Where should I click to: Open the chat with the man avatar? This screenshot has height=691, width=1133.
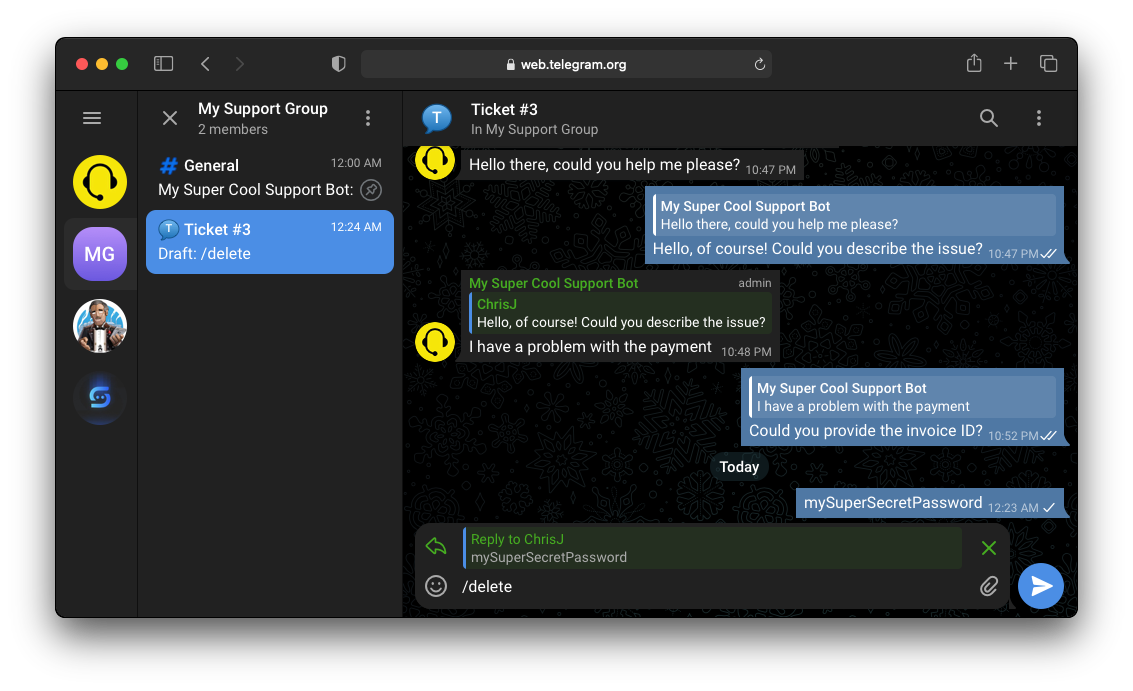(x=100, y=326)
